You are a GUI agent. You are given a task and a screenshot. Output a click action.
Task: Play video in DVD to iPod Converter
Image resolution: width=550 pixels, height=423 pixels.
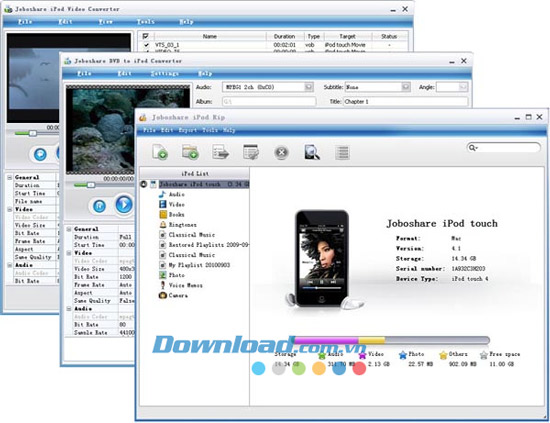point(124,204)
